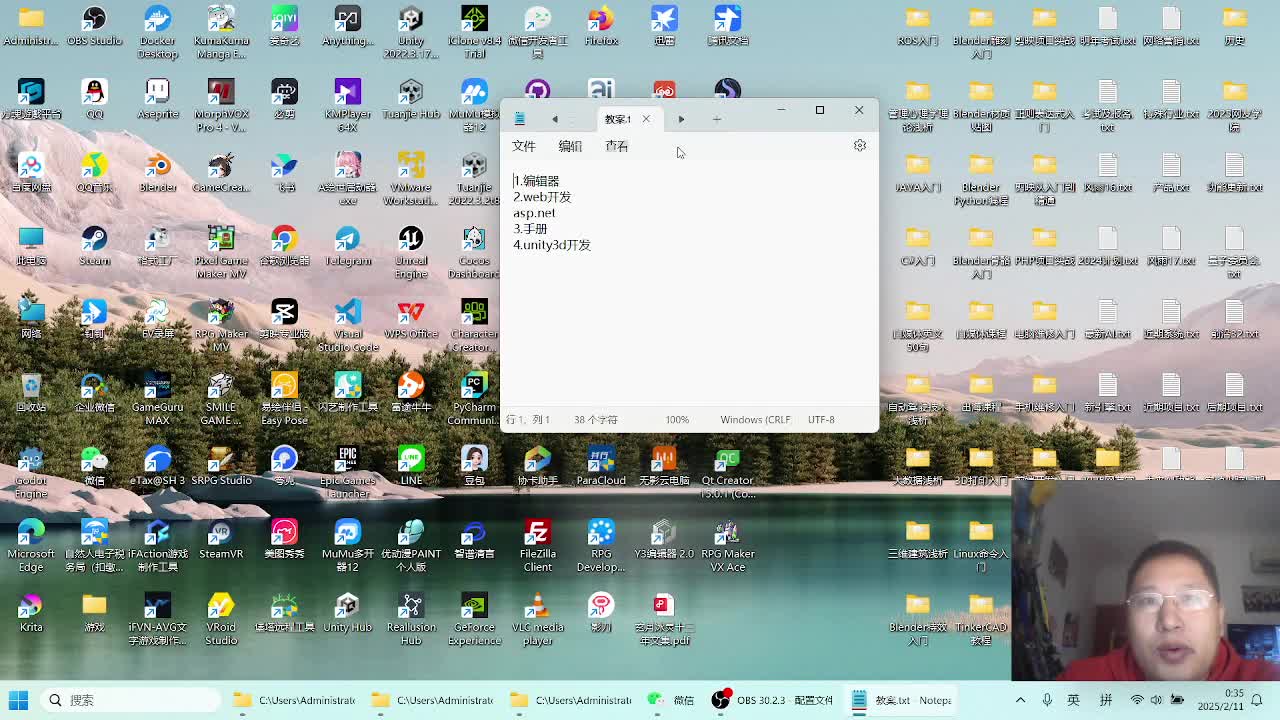Open Docker Desktop shortcut

click(x=157, y=32)
